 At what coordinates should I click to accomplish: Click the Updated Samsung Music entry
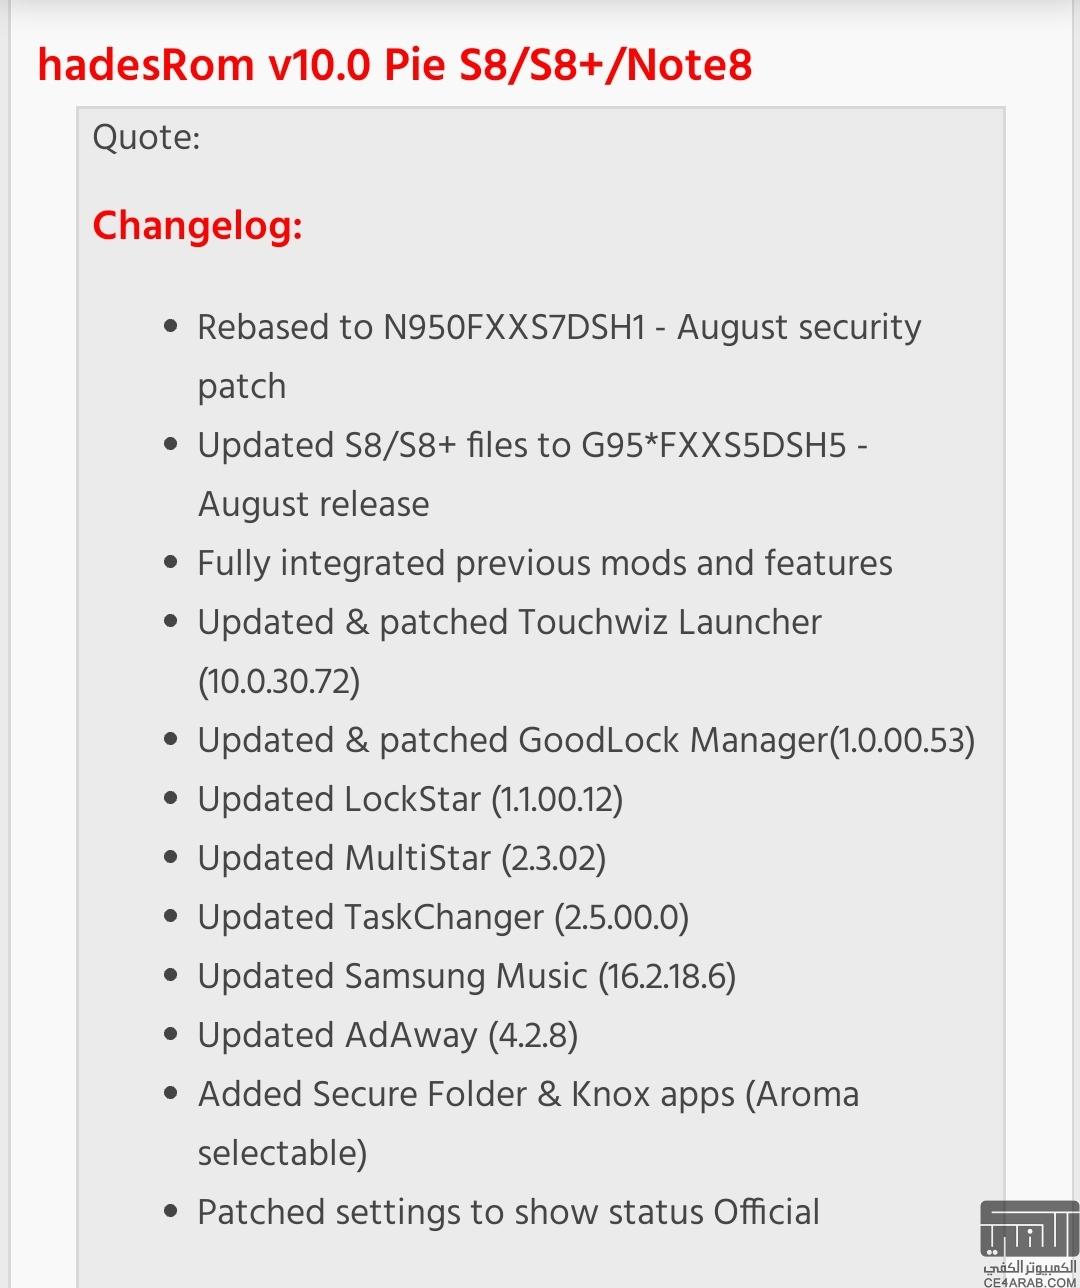coord(466,976)
